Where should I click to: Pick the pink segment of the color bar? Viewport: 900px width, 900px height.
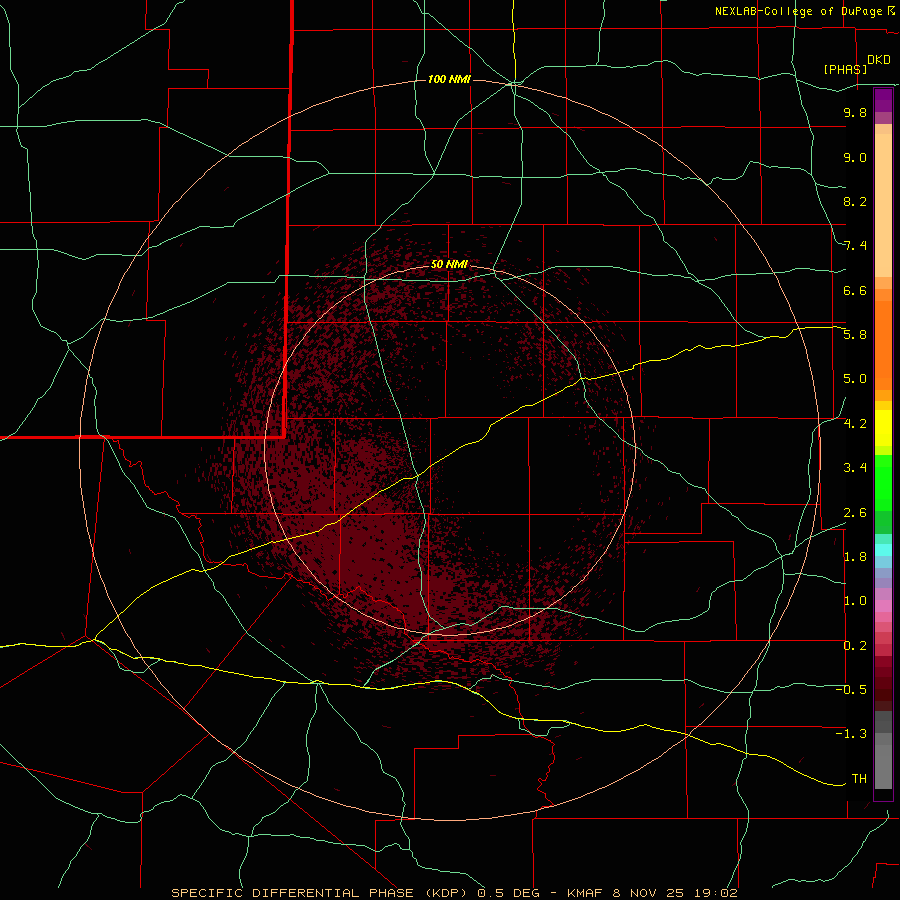pyautogui.click(x=883, y=606)
